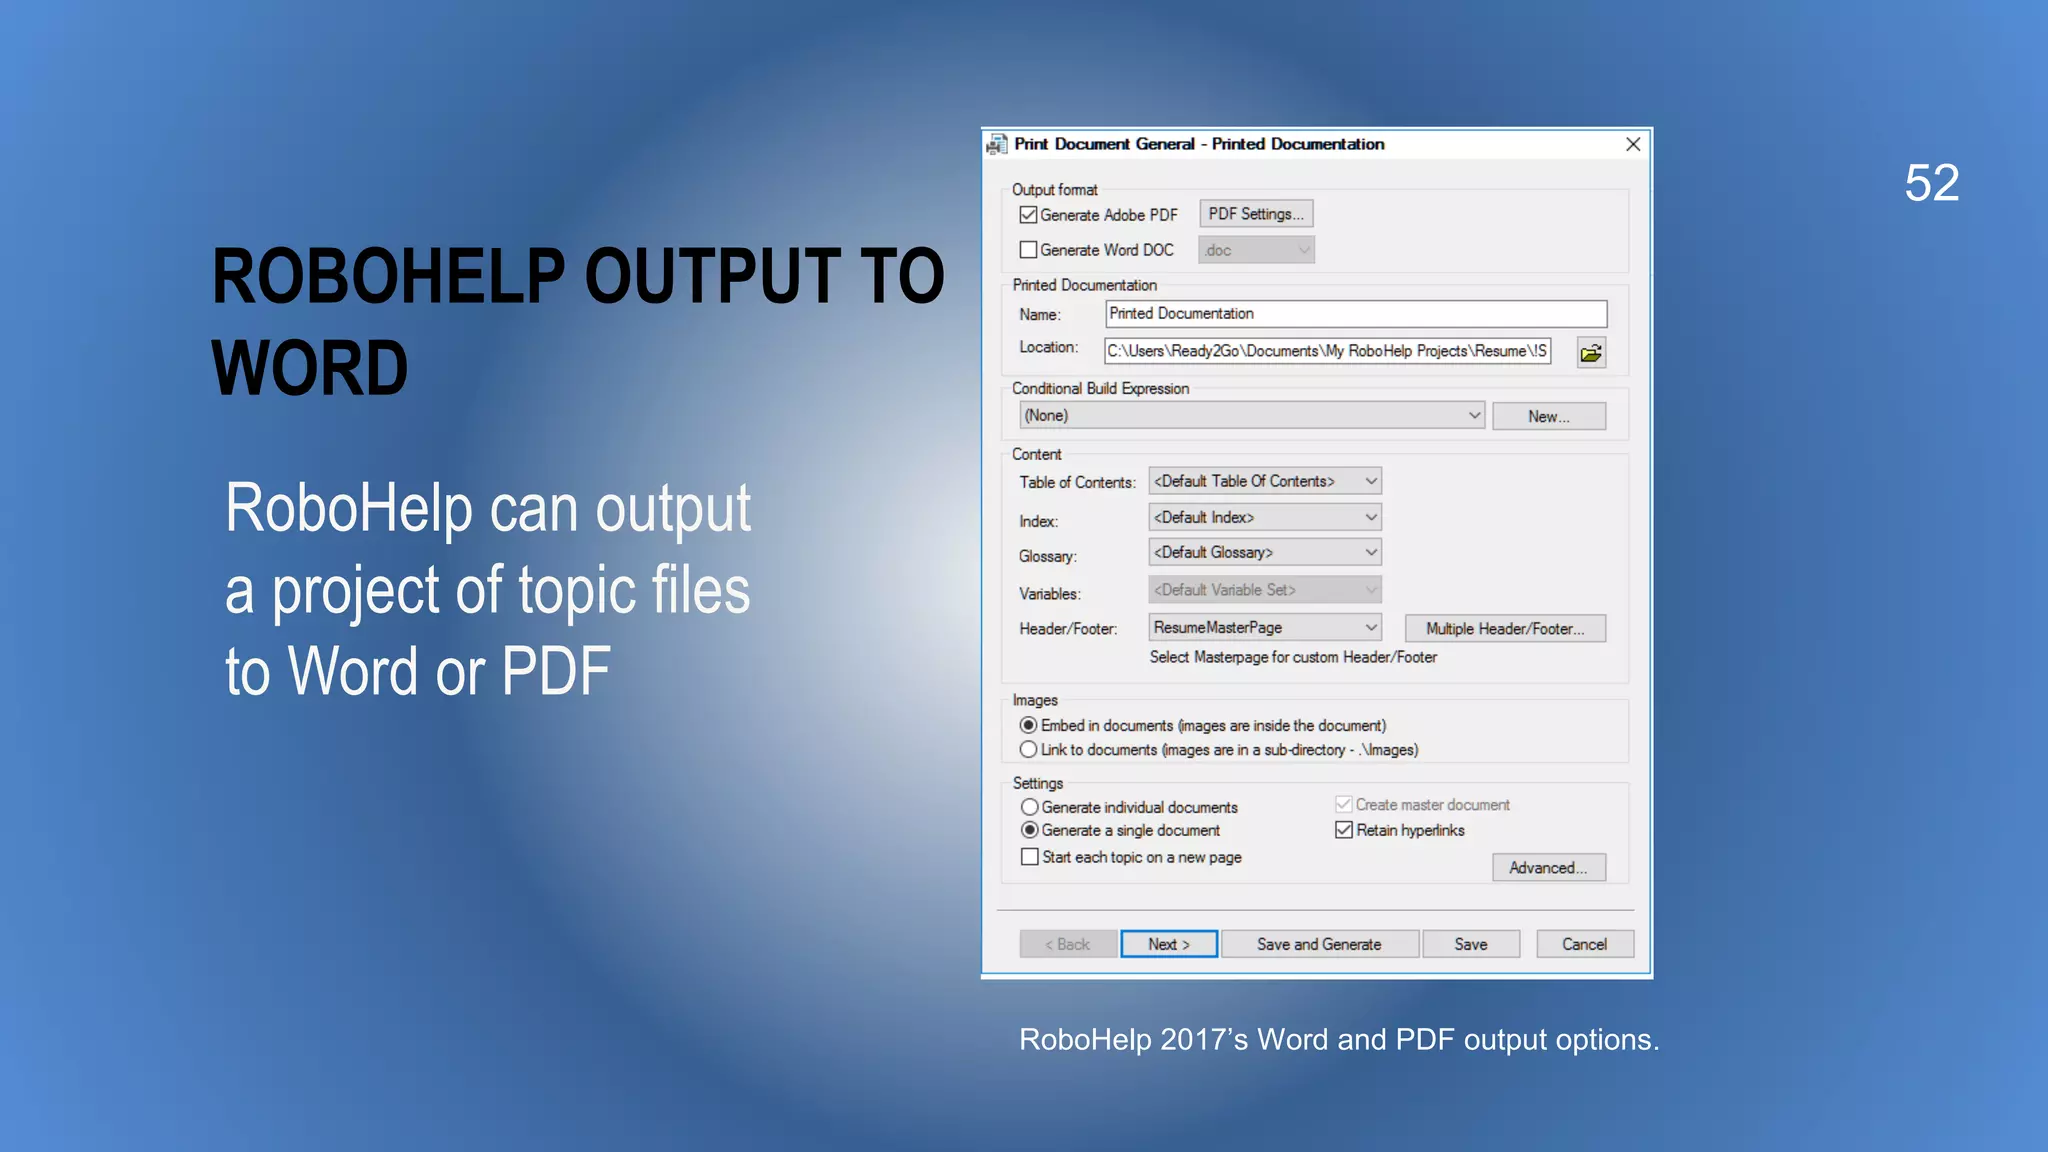Cancel the print document dialog
Screen dimensions: 2048x1152
coord(1585,944)
